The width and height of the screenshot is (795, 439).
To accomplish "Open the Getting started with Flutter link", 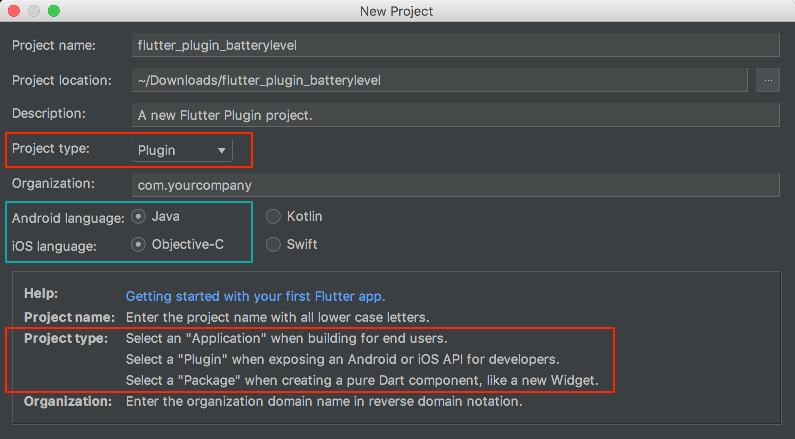I will click(x=255, y=296).
